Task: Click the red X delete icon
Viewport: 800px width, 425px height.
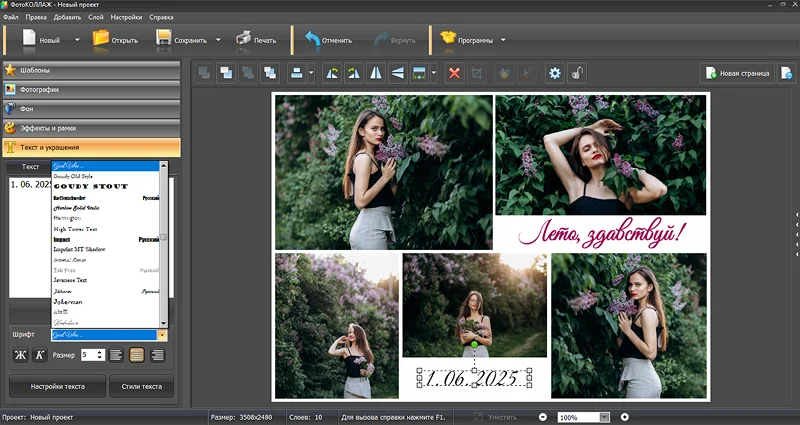Action: point(454,73)
